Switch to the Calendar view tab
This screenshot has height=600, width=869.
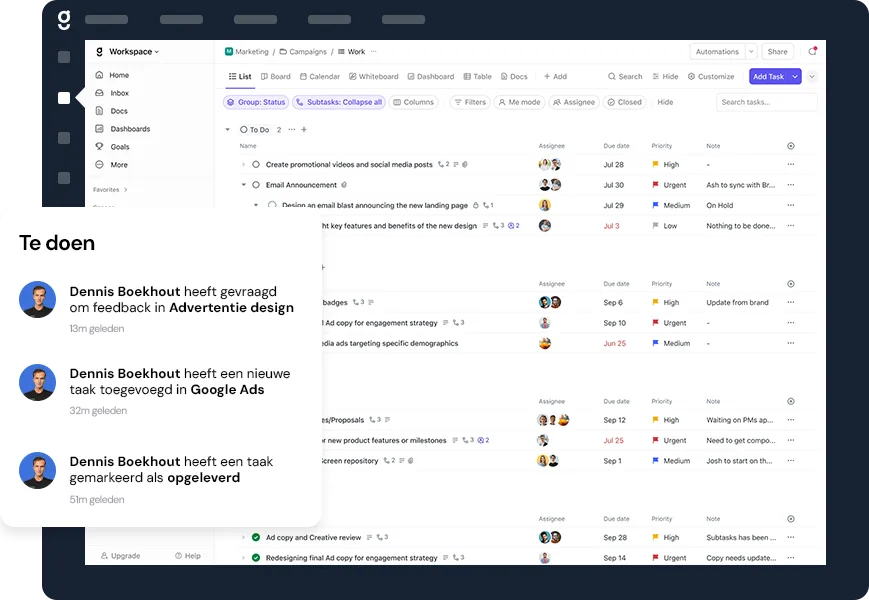tap(320, 76)
